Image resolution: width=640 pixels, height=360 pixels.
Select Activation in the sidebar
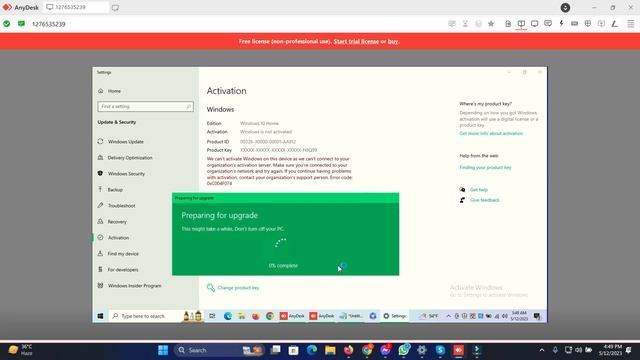113,238
